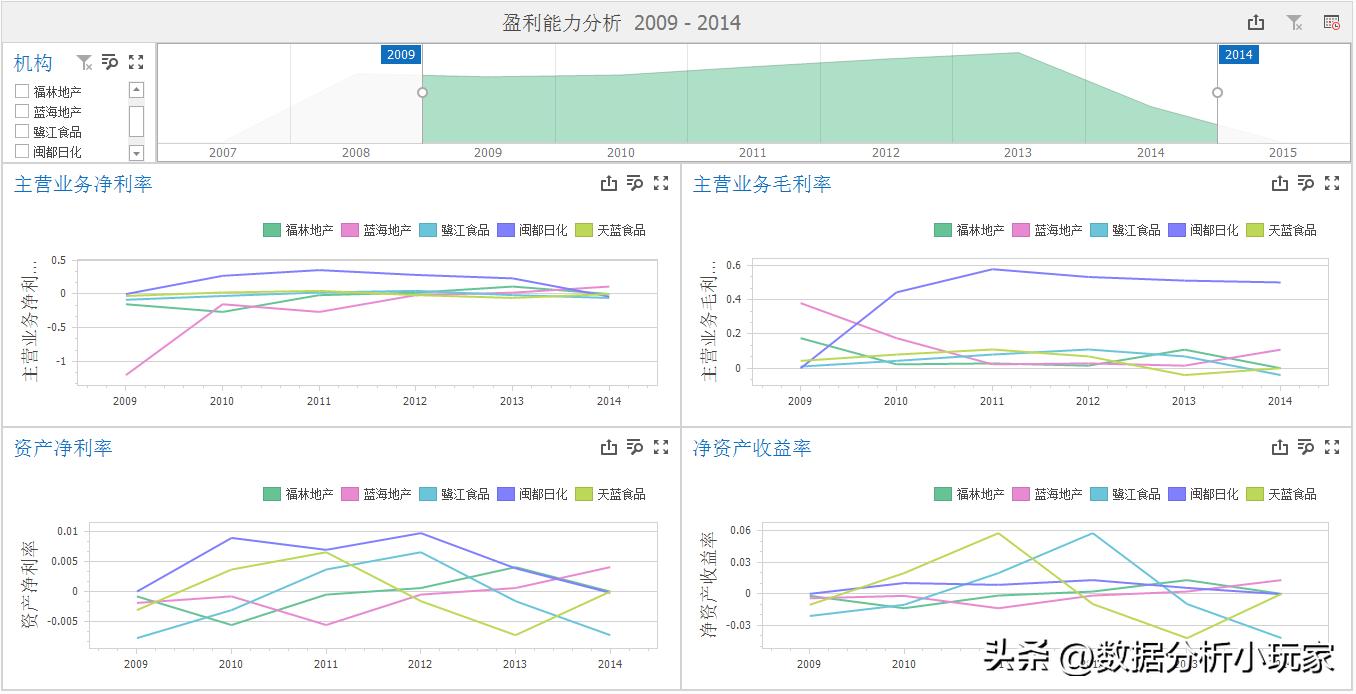
Task: Click the maximize icon on 主营业务毛利率 chart
Action: (1331, 182)
